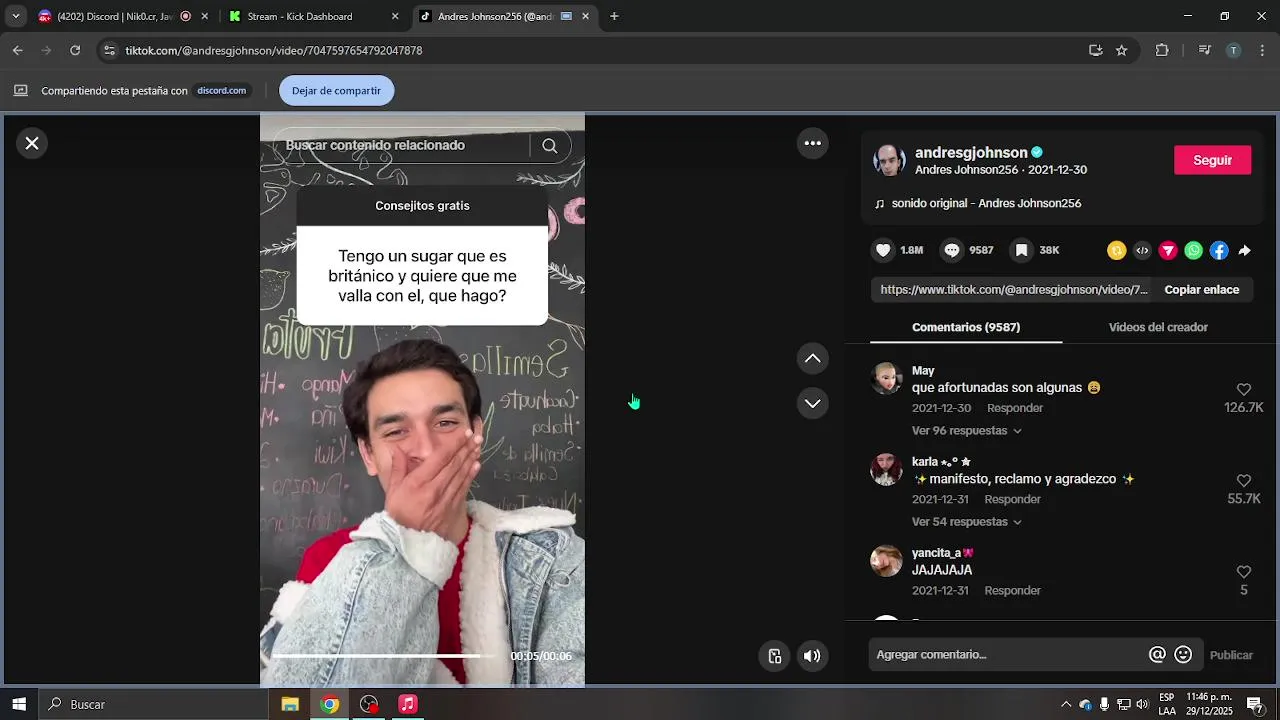Go to previous video with up chevron
Viewport: 1280px width, 720px height.
point(813,358)
